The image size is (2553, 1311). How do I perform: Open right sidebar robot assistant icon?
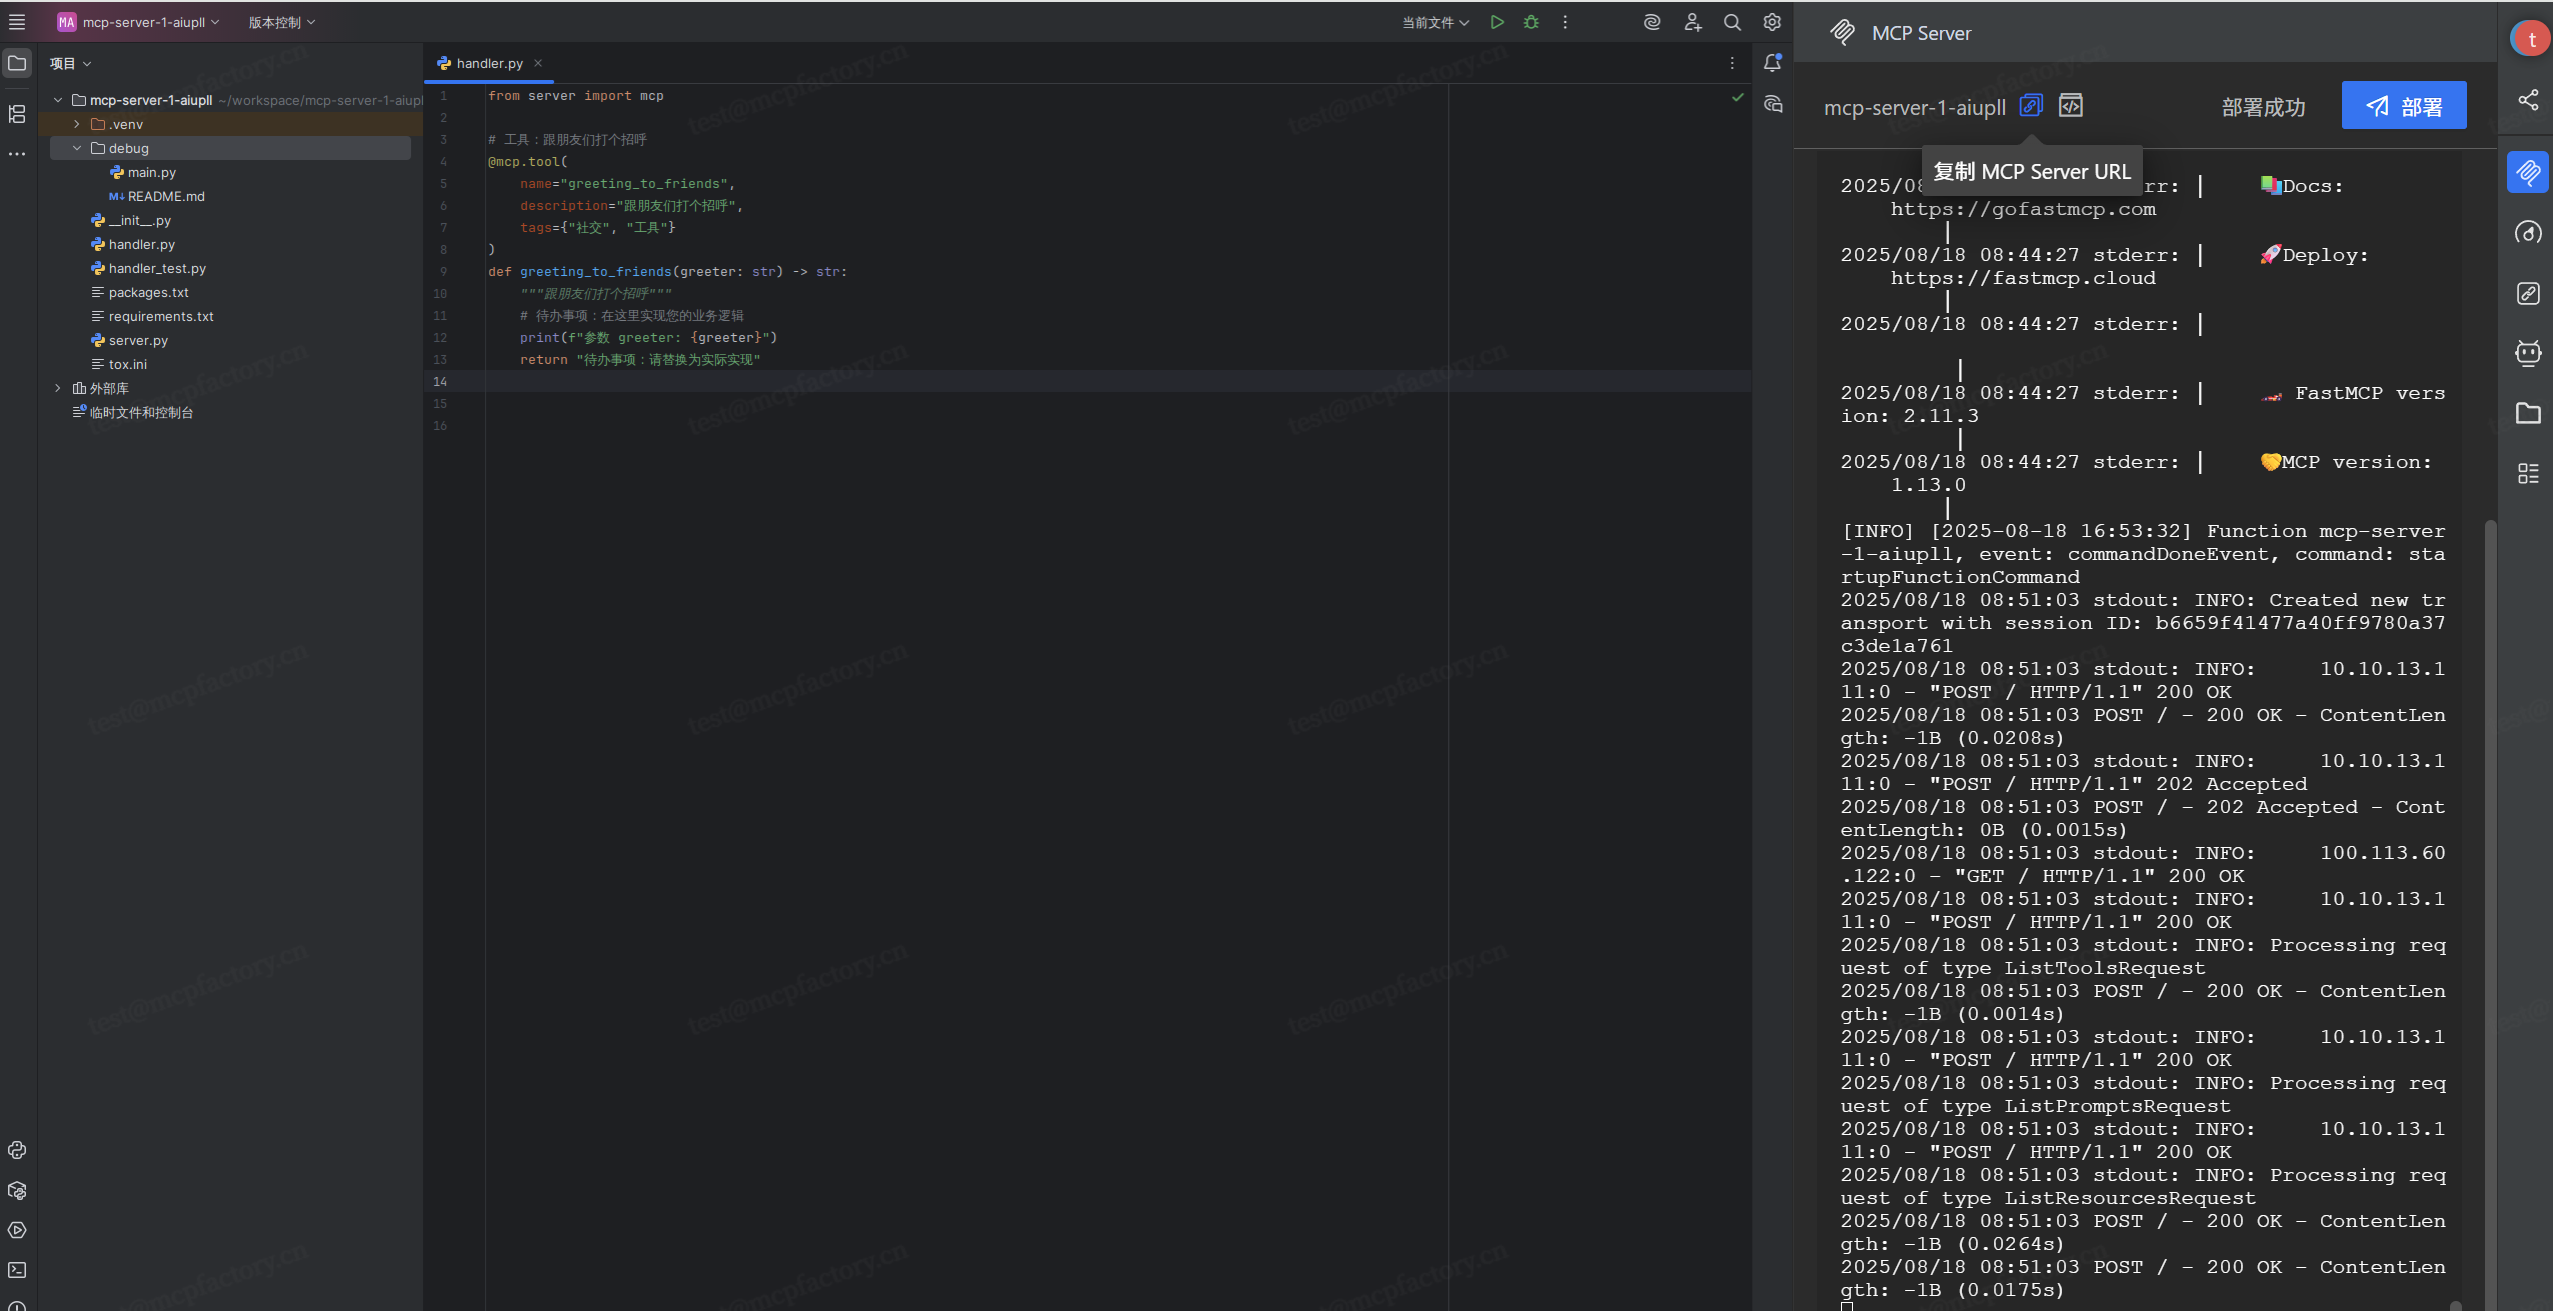2528,353
